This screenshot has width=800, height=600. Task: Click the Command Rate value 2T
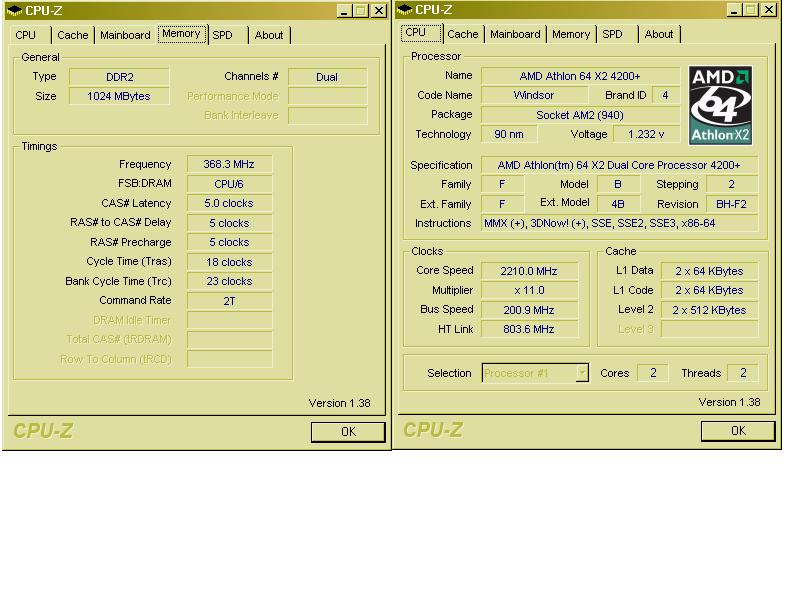coord(230,301)
